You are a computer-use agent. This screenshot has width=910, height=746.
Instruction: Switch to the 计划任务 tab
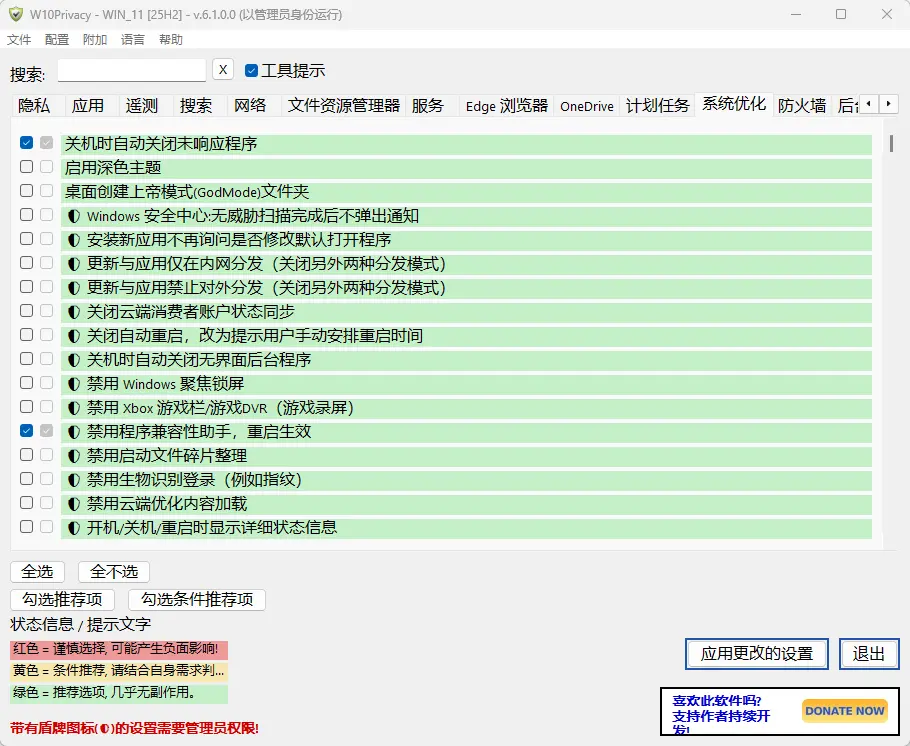click(x=658, y=106)
